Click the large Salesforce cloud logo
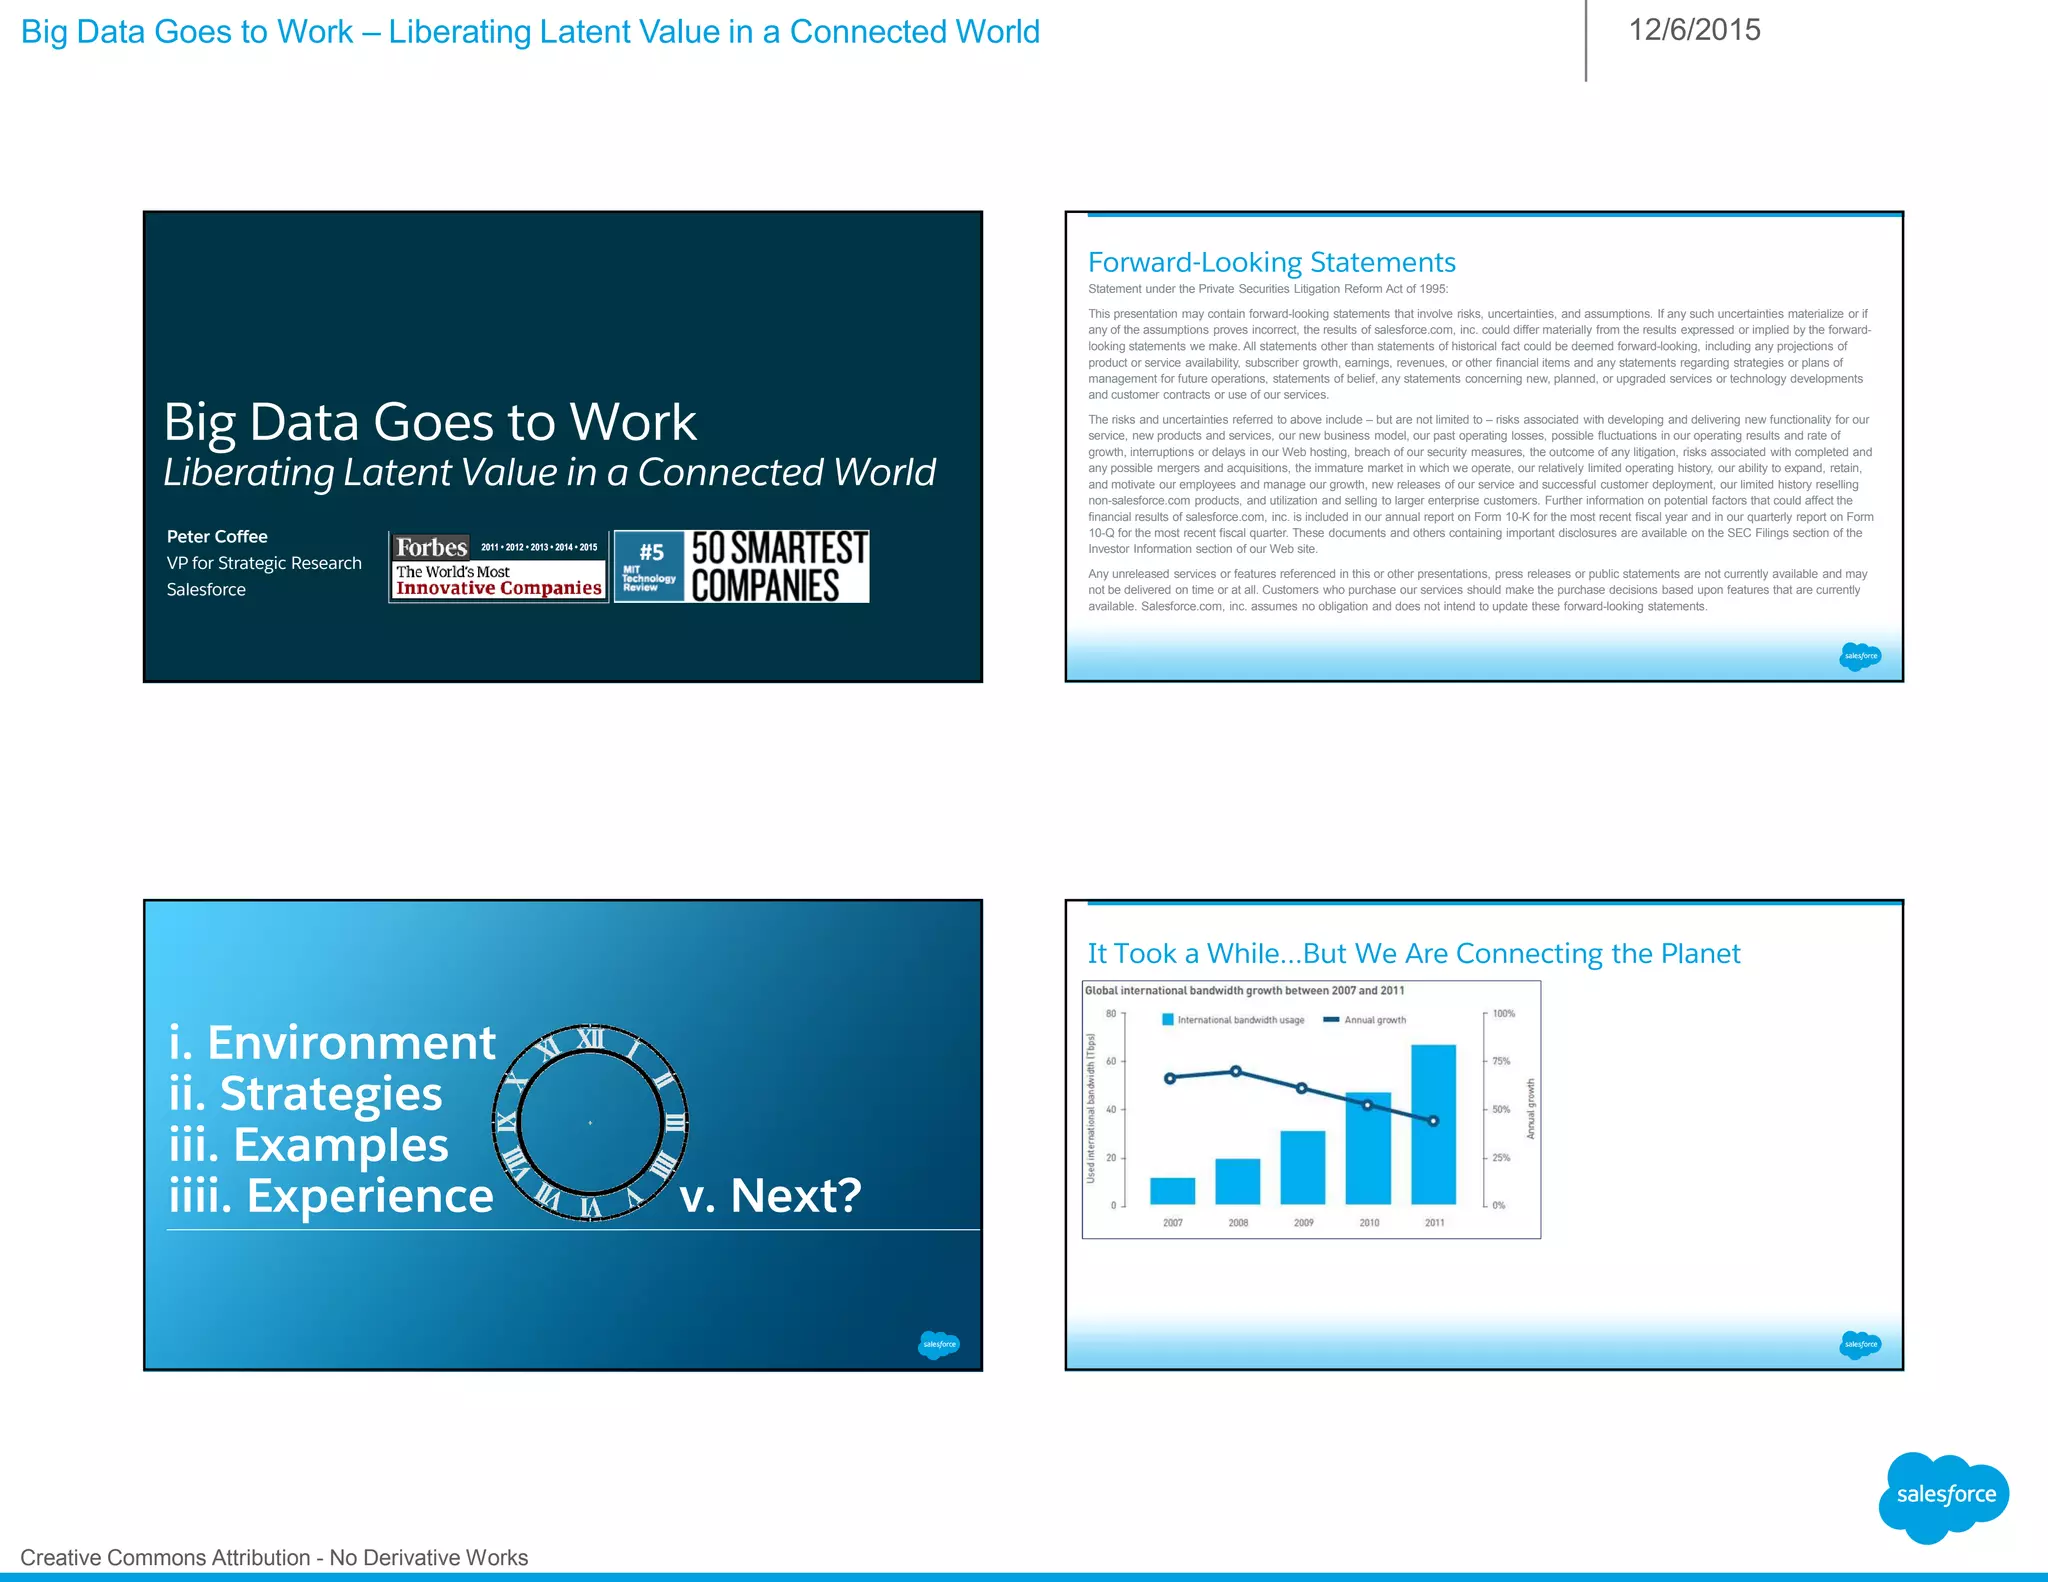2048x1582 pixels. coord(1943,1496)
